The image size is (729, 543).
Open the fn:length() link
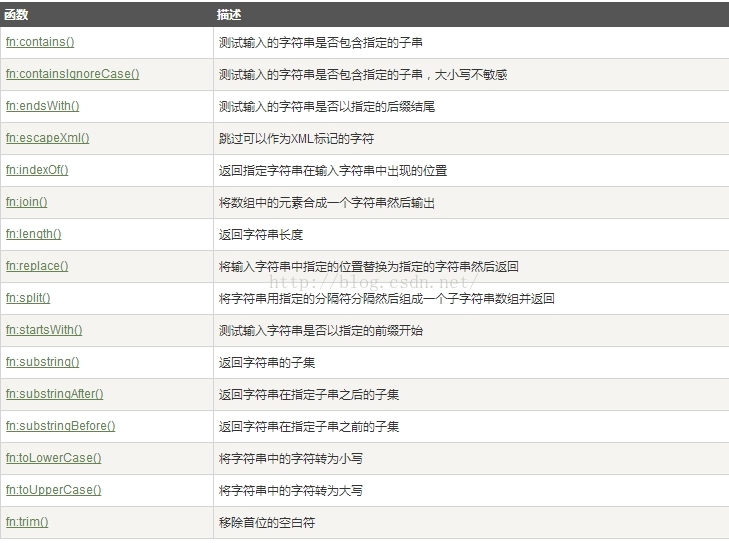(33, 234)
